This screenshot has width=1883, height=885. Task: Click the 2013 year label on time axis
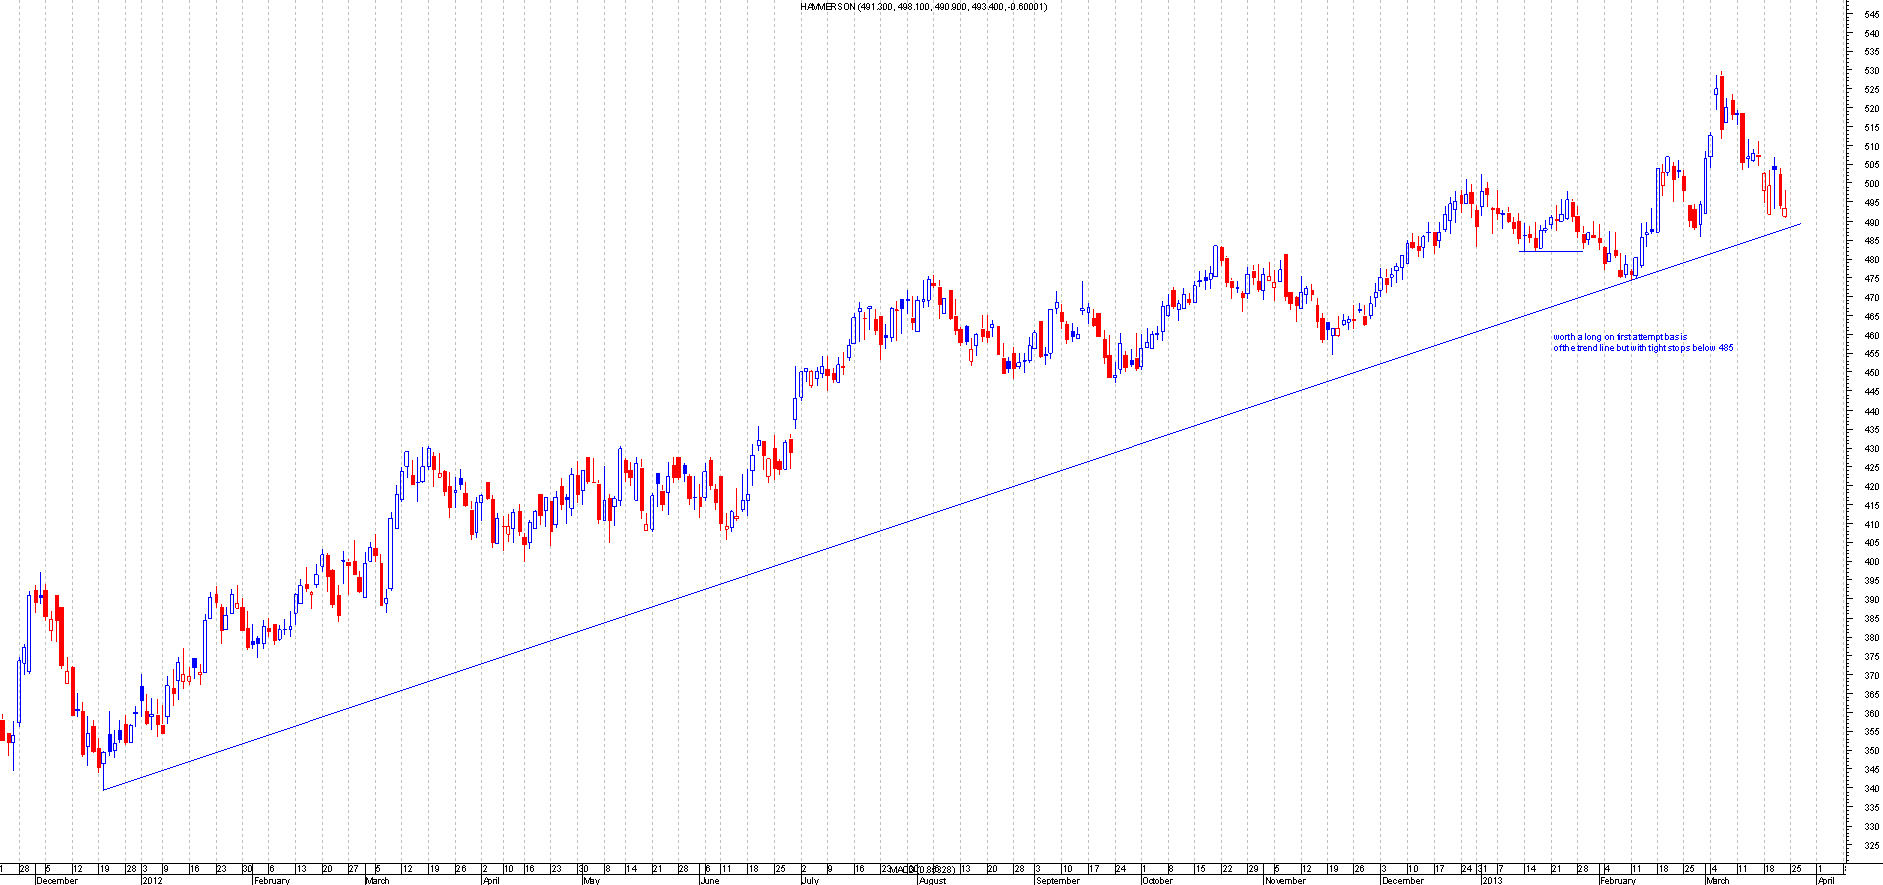[1492, 880]
